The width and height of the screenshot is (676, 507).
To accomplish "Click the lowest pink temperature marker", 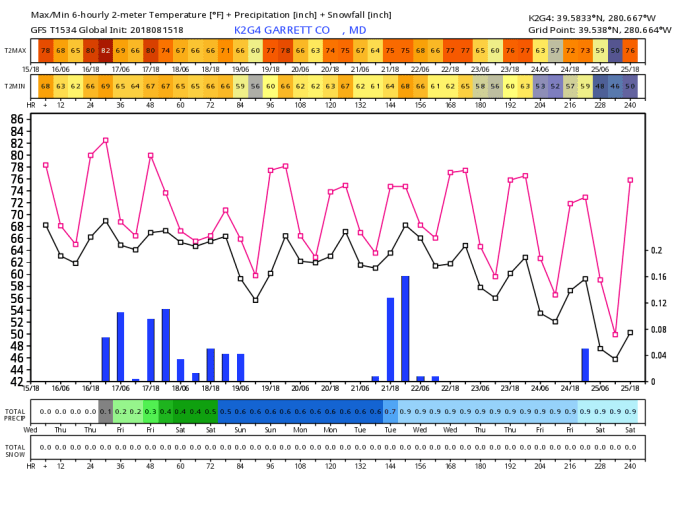I will (x=615, y=334).
